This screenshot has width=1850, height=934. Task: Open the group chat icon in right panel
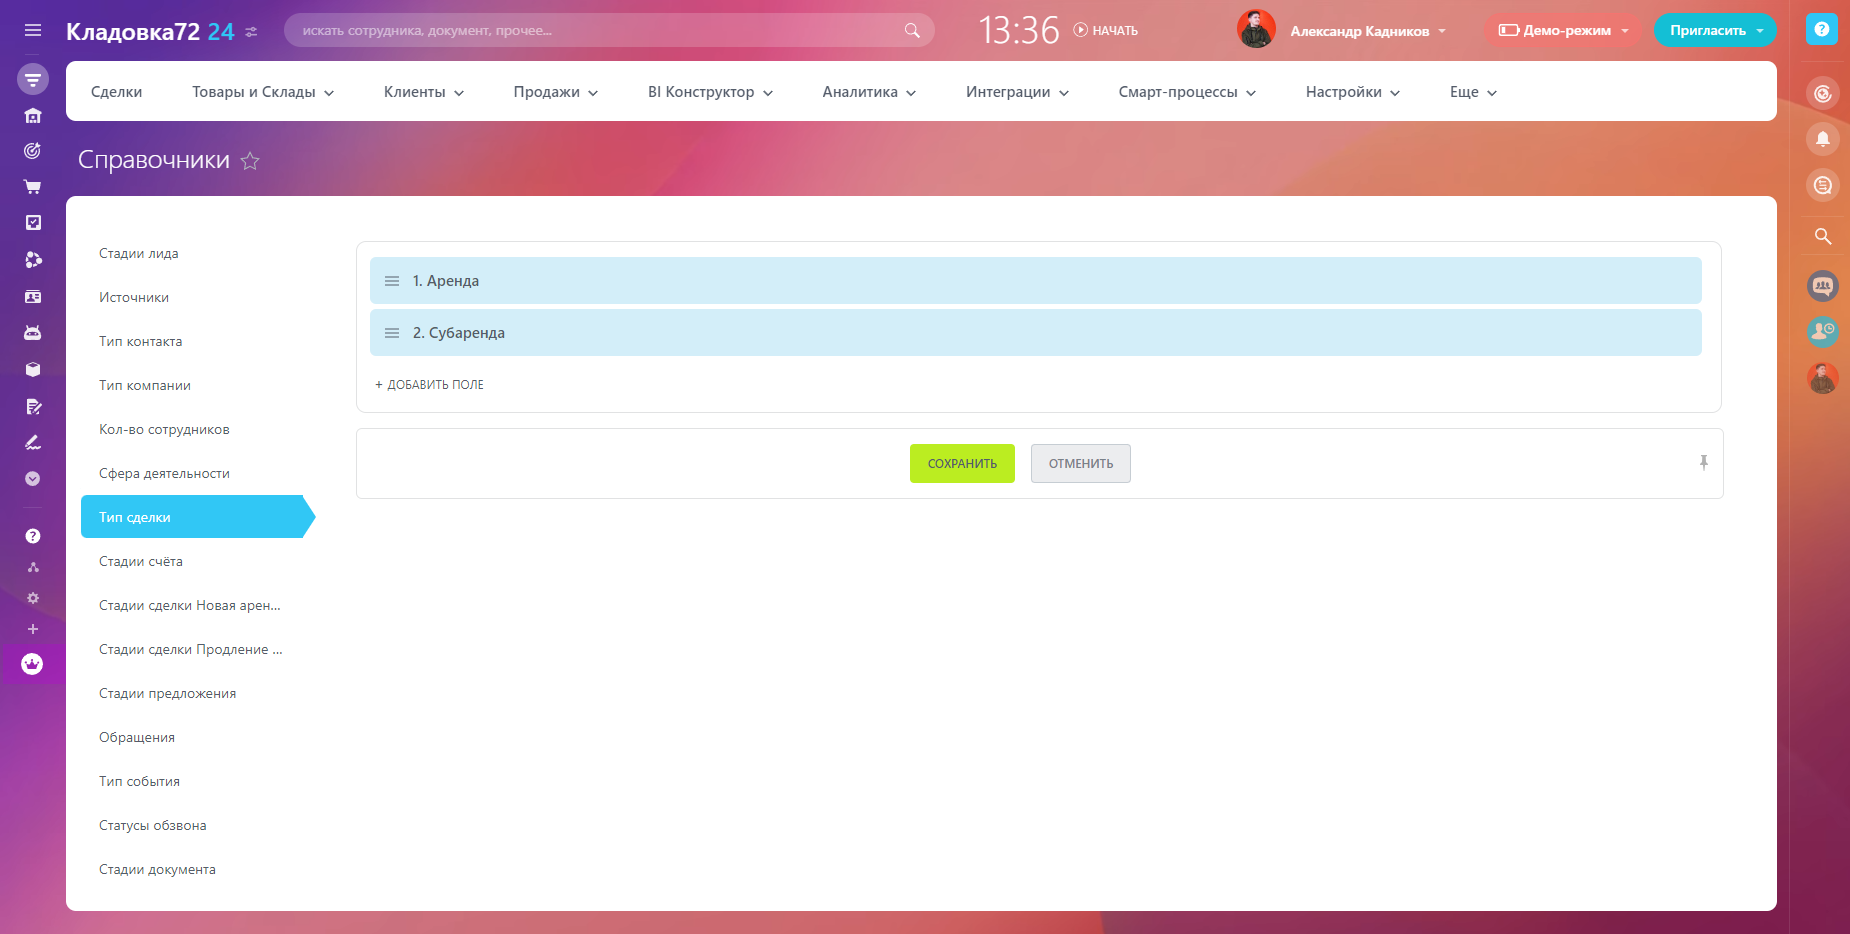1823,286
